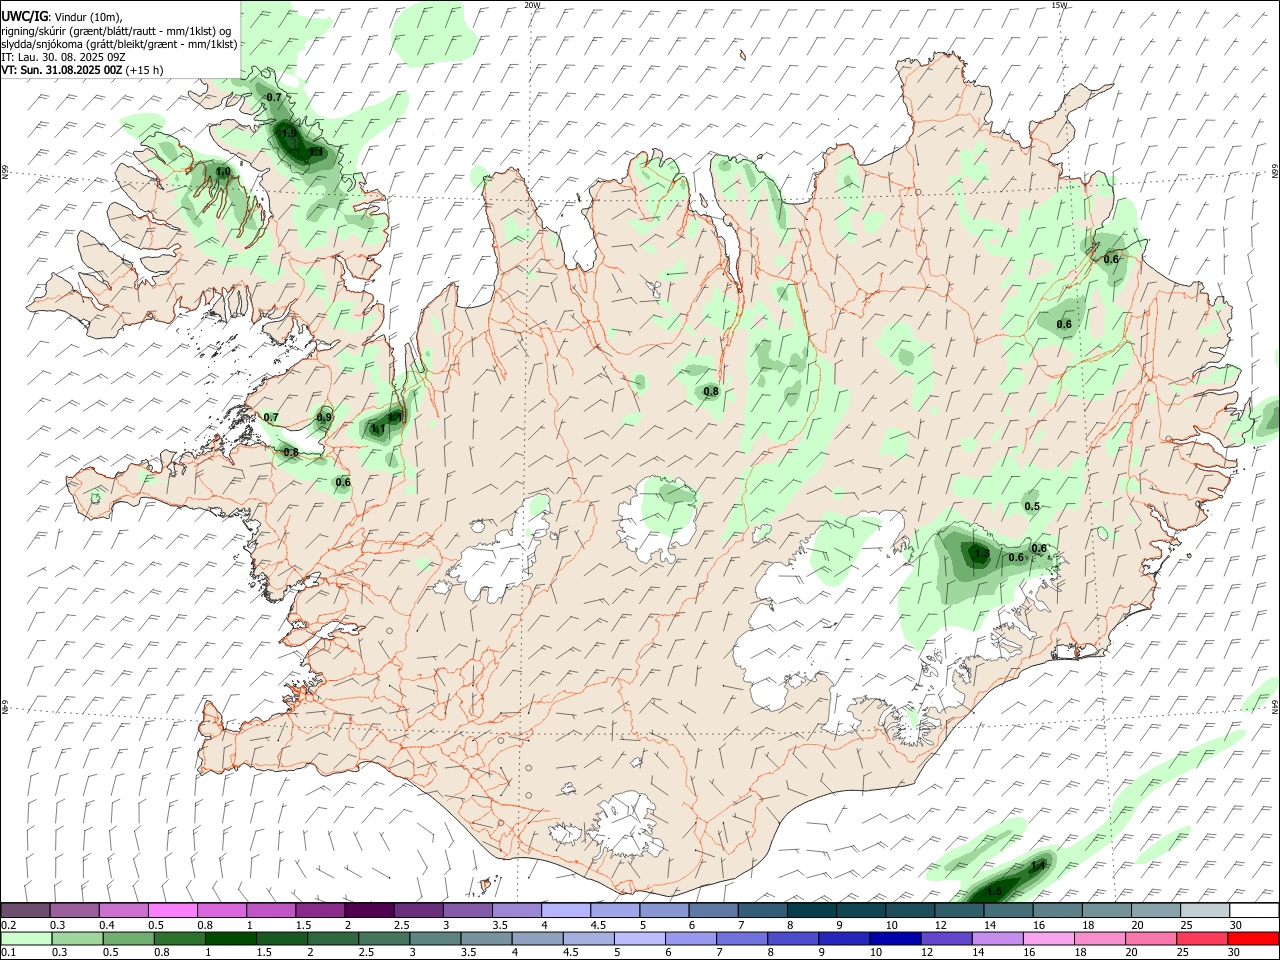Select bright pink upper swatch between 0.5 and 0.8
The width and height of the screenshot is (1280, 960).
173,911
